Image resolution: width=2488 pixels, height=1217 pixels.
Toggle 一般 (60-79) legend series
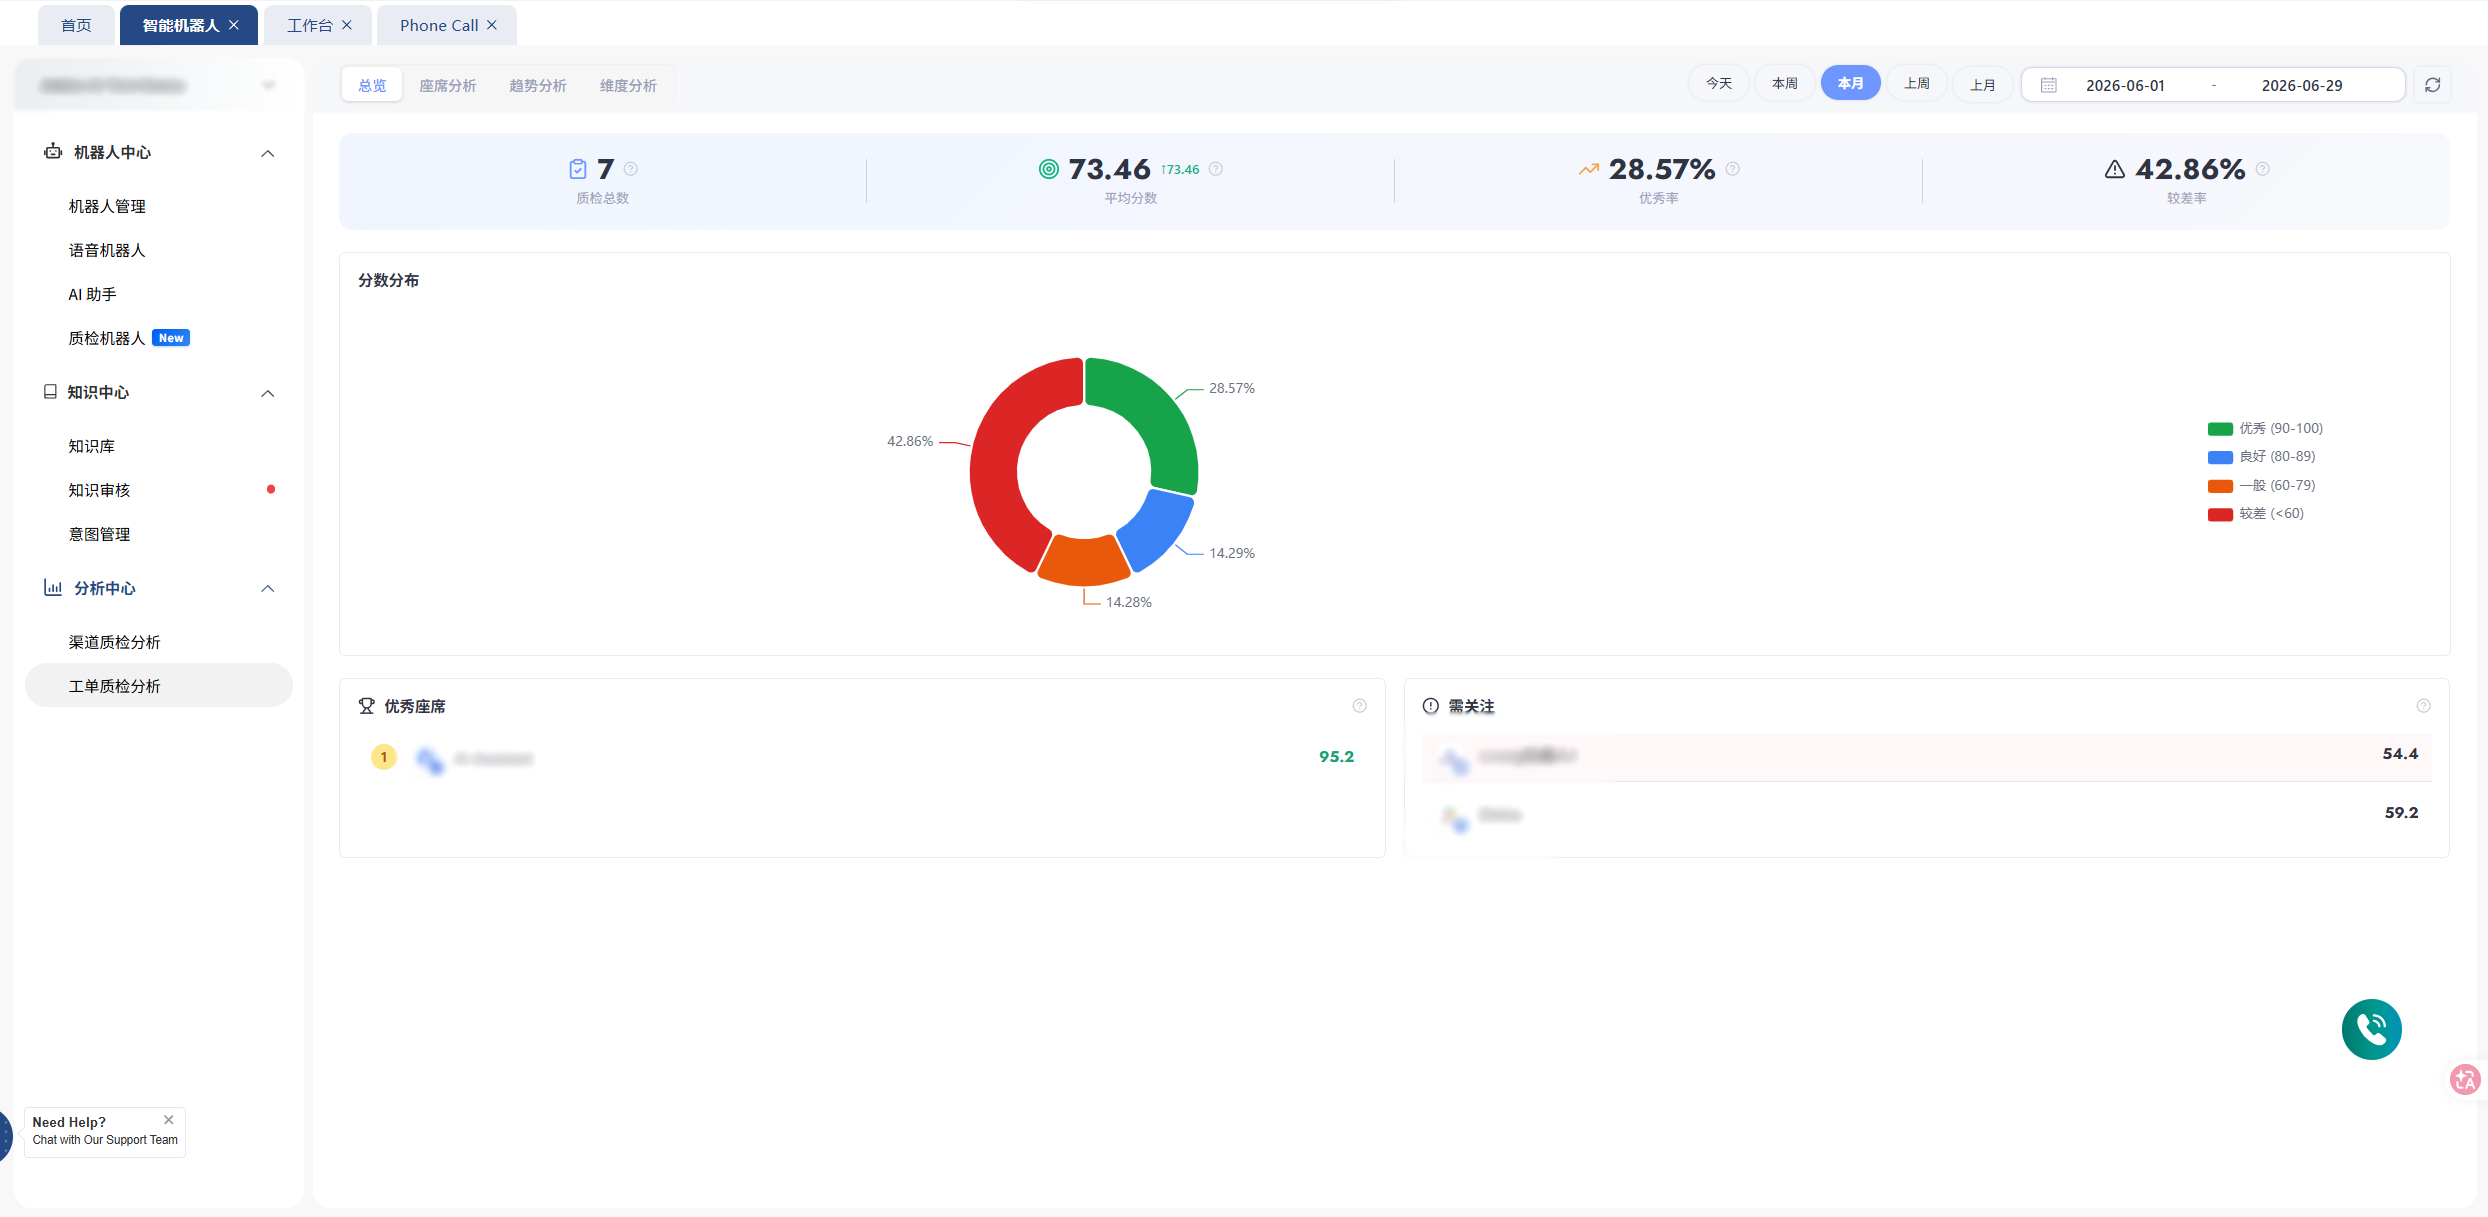(2261, 485)
